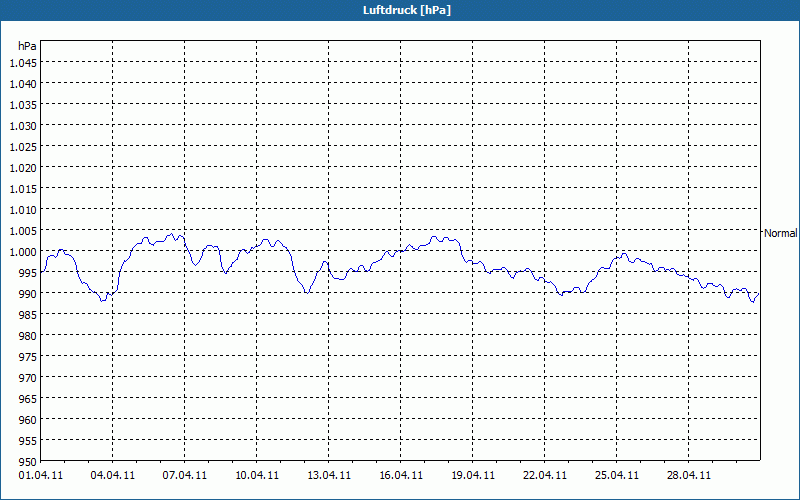
Task: Click the 28.04.11 date label
Action: tap(689, 476)
